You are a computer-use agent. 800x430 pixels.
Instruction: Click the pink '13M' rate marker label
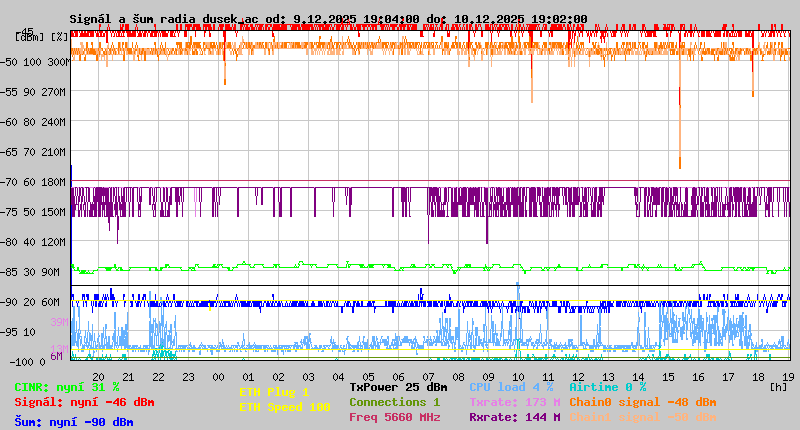click(59, 349)
